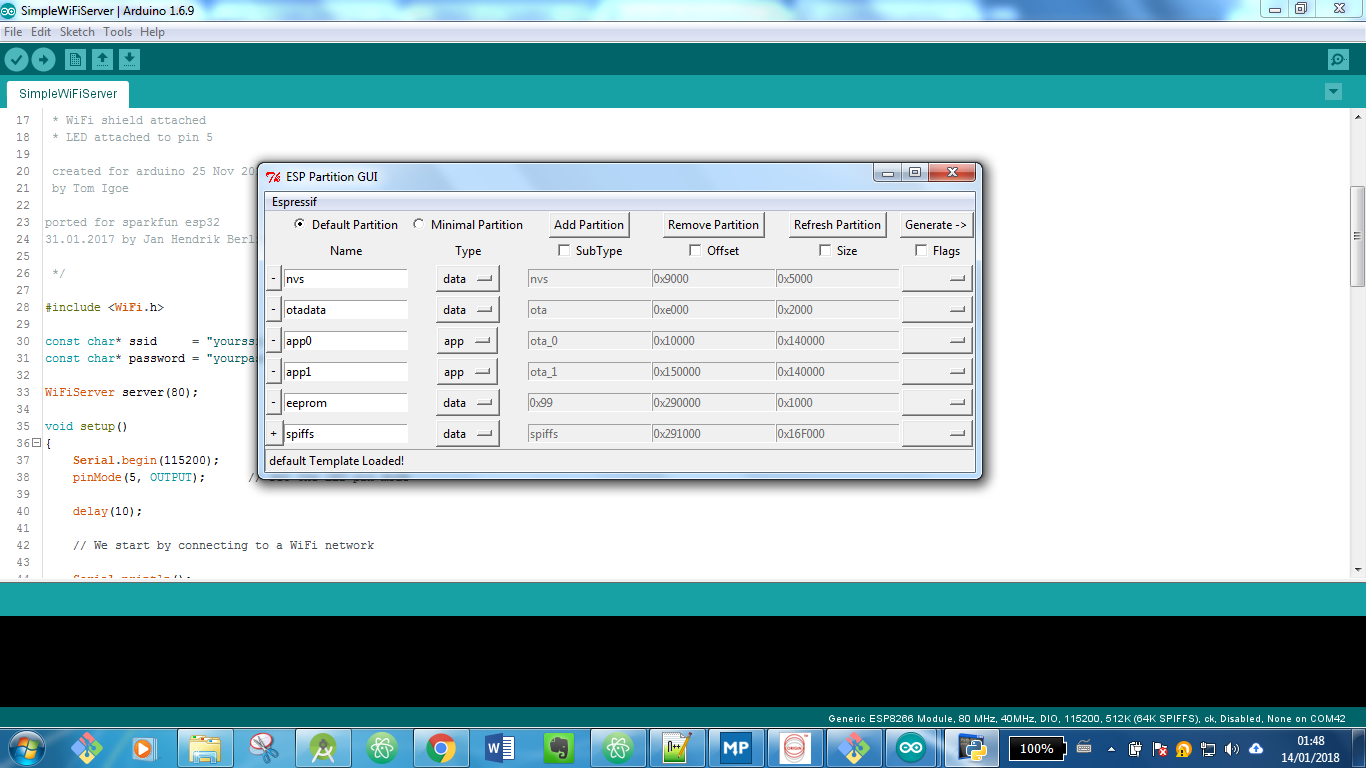The height and width of the screenshot is (768, 1366).
Task: Open the Type dropdown for the otadata row
Action: pos(467,310)
